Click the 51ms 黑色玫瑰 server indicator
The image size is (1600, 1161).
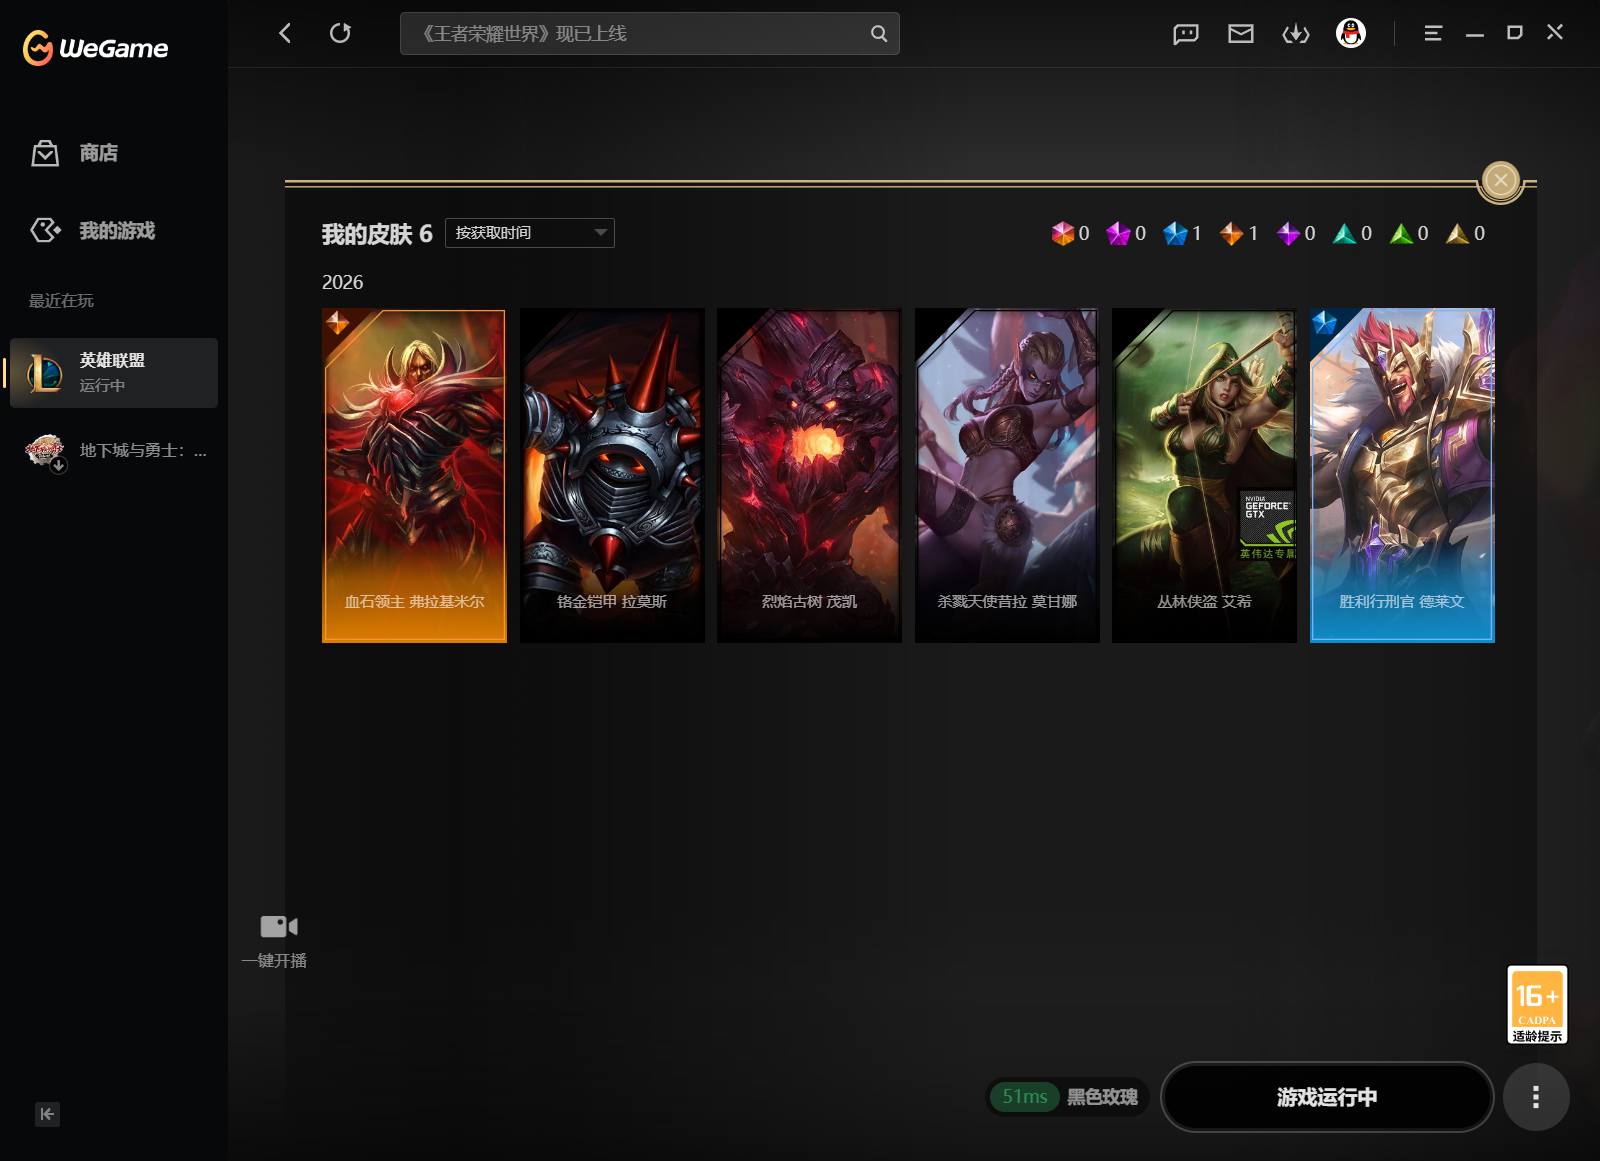1068,1097
